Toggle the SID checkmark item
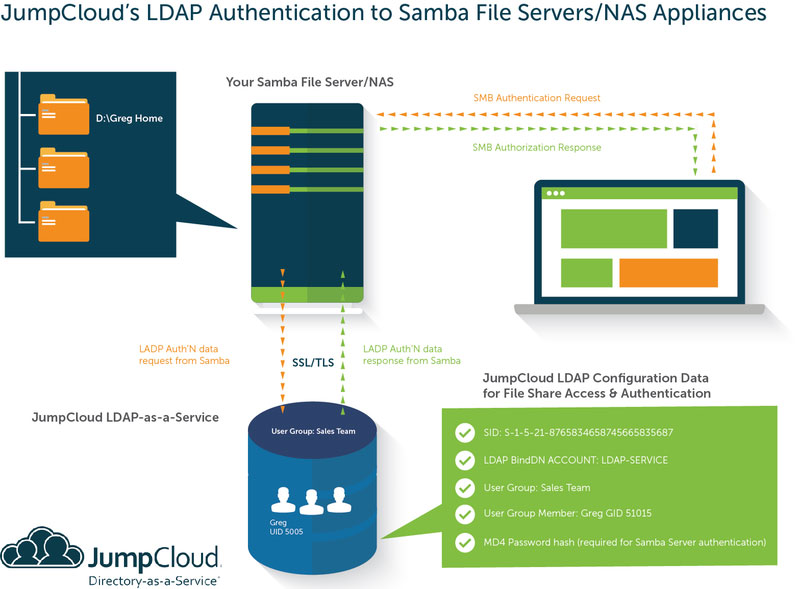The image size is (800, 589). tap(464, 433)
